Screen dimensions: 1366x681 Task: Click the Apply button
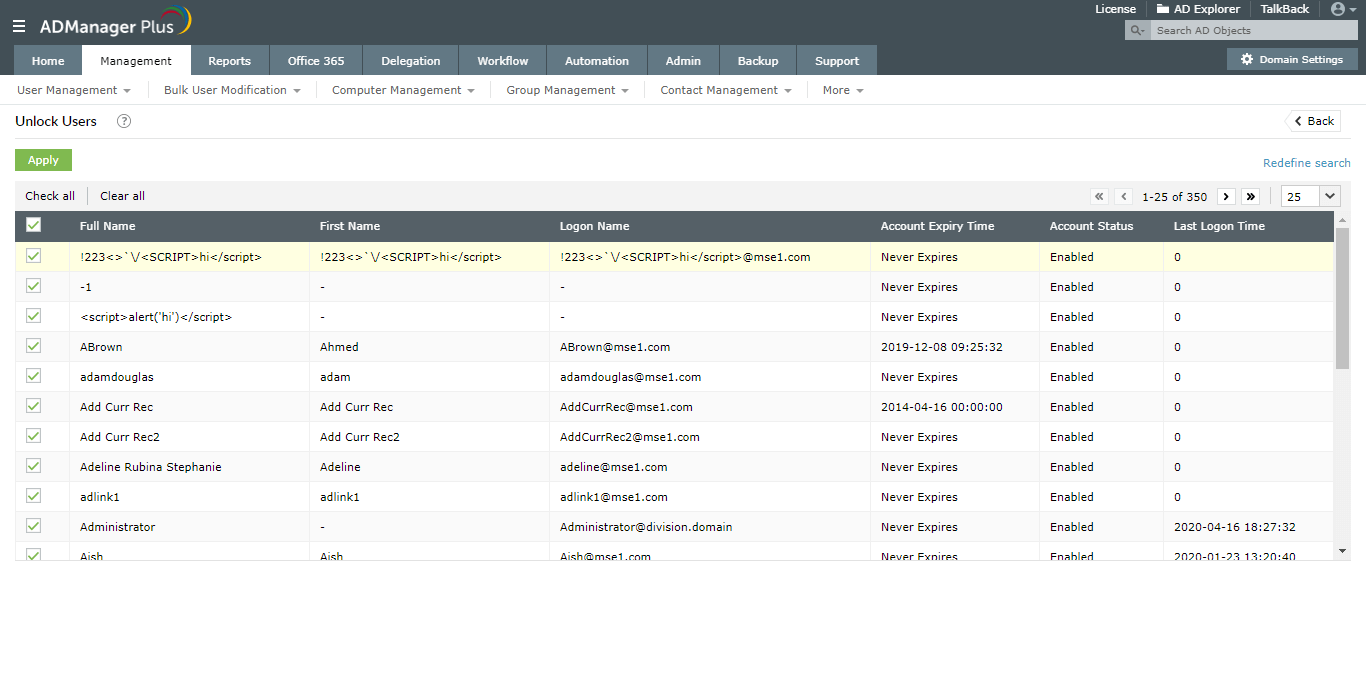pos(43,160)
